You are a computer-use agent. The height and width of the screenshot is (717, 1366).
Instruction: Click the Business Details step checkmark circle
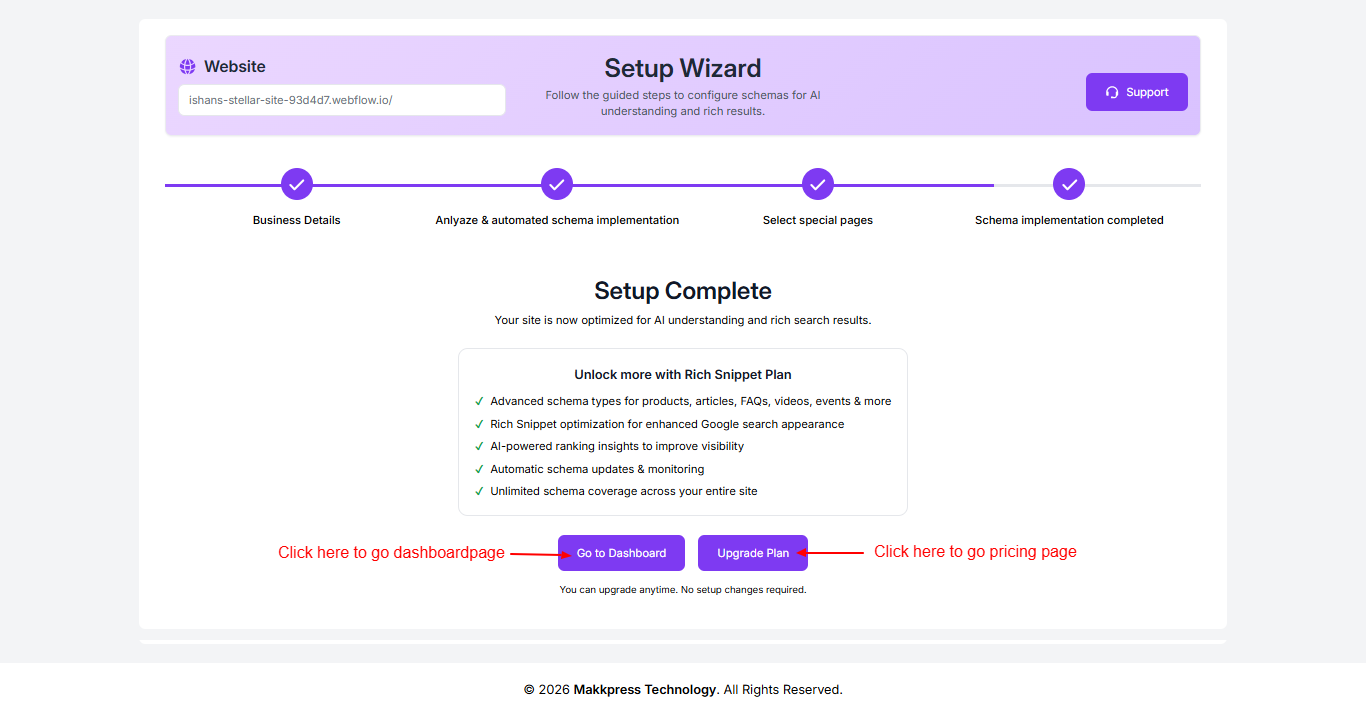[x=297, y=184]
